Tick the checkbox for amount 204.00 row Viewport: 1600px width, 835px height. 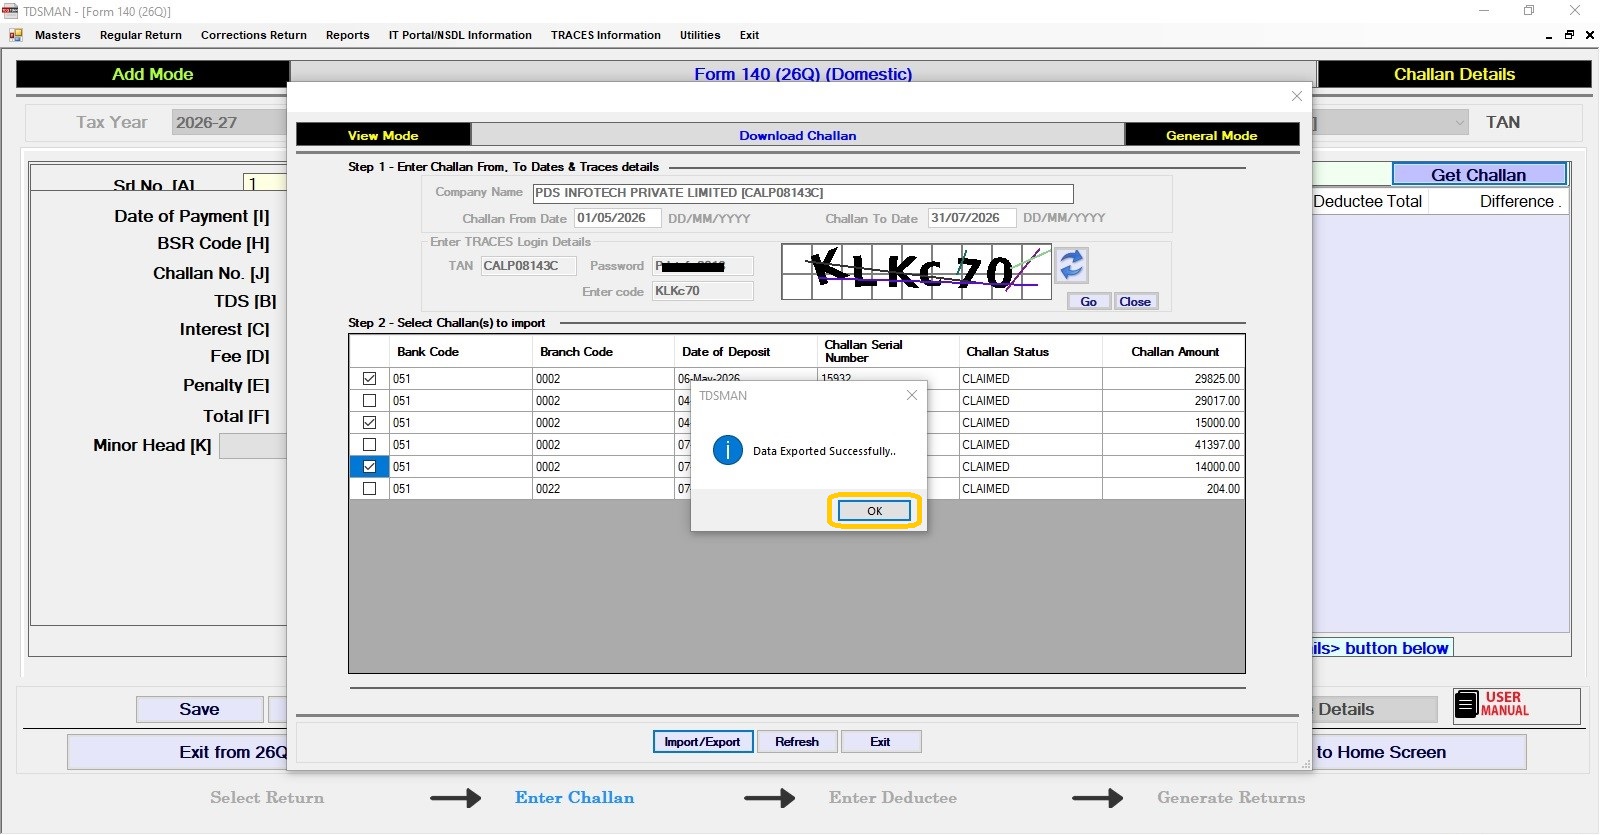[x=370, y=489]
